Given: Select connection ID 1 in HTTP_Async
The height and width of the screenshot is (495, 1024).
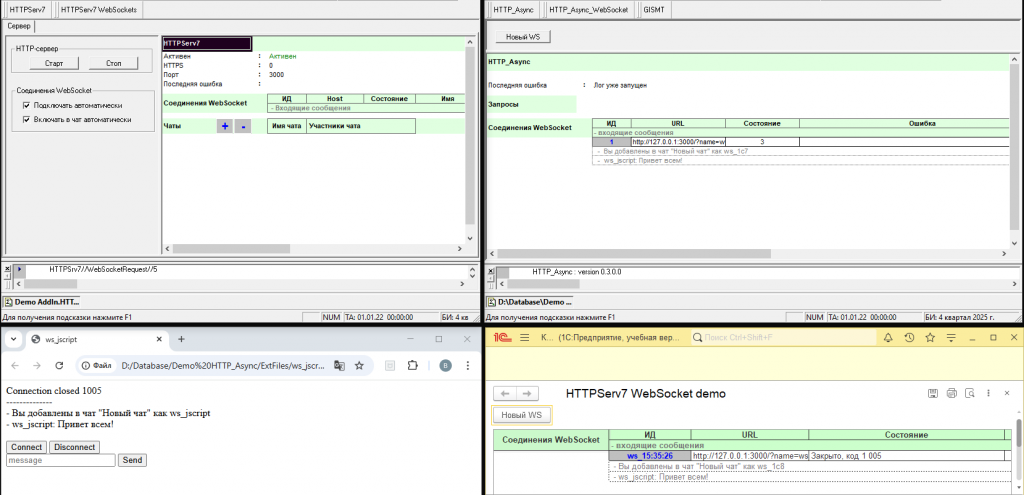Looking at the screenshot, I should coord(611,141).
